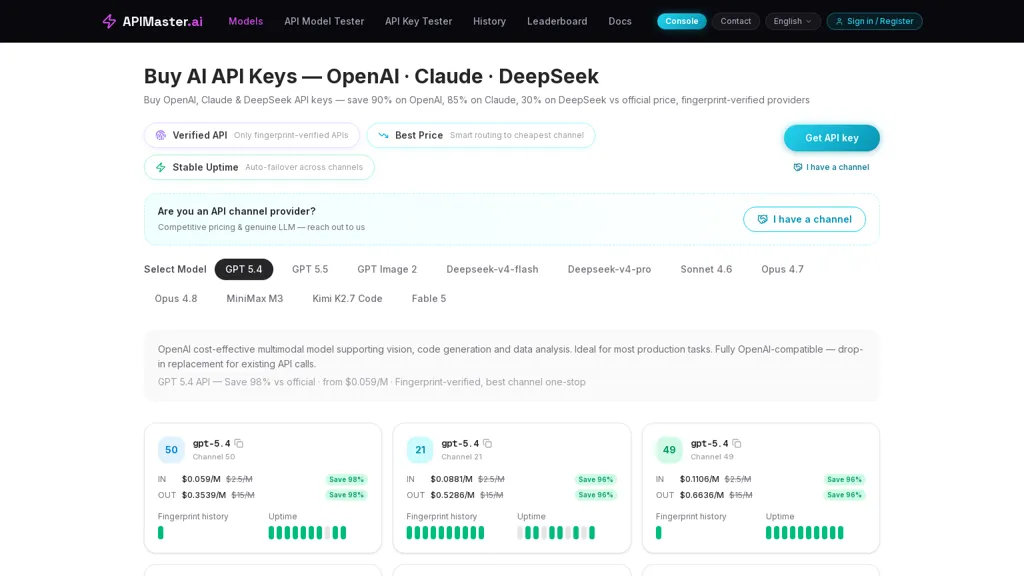Click the Contact button
Screen dimensions: 1024x576
735,21
